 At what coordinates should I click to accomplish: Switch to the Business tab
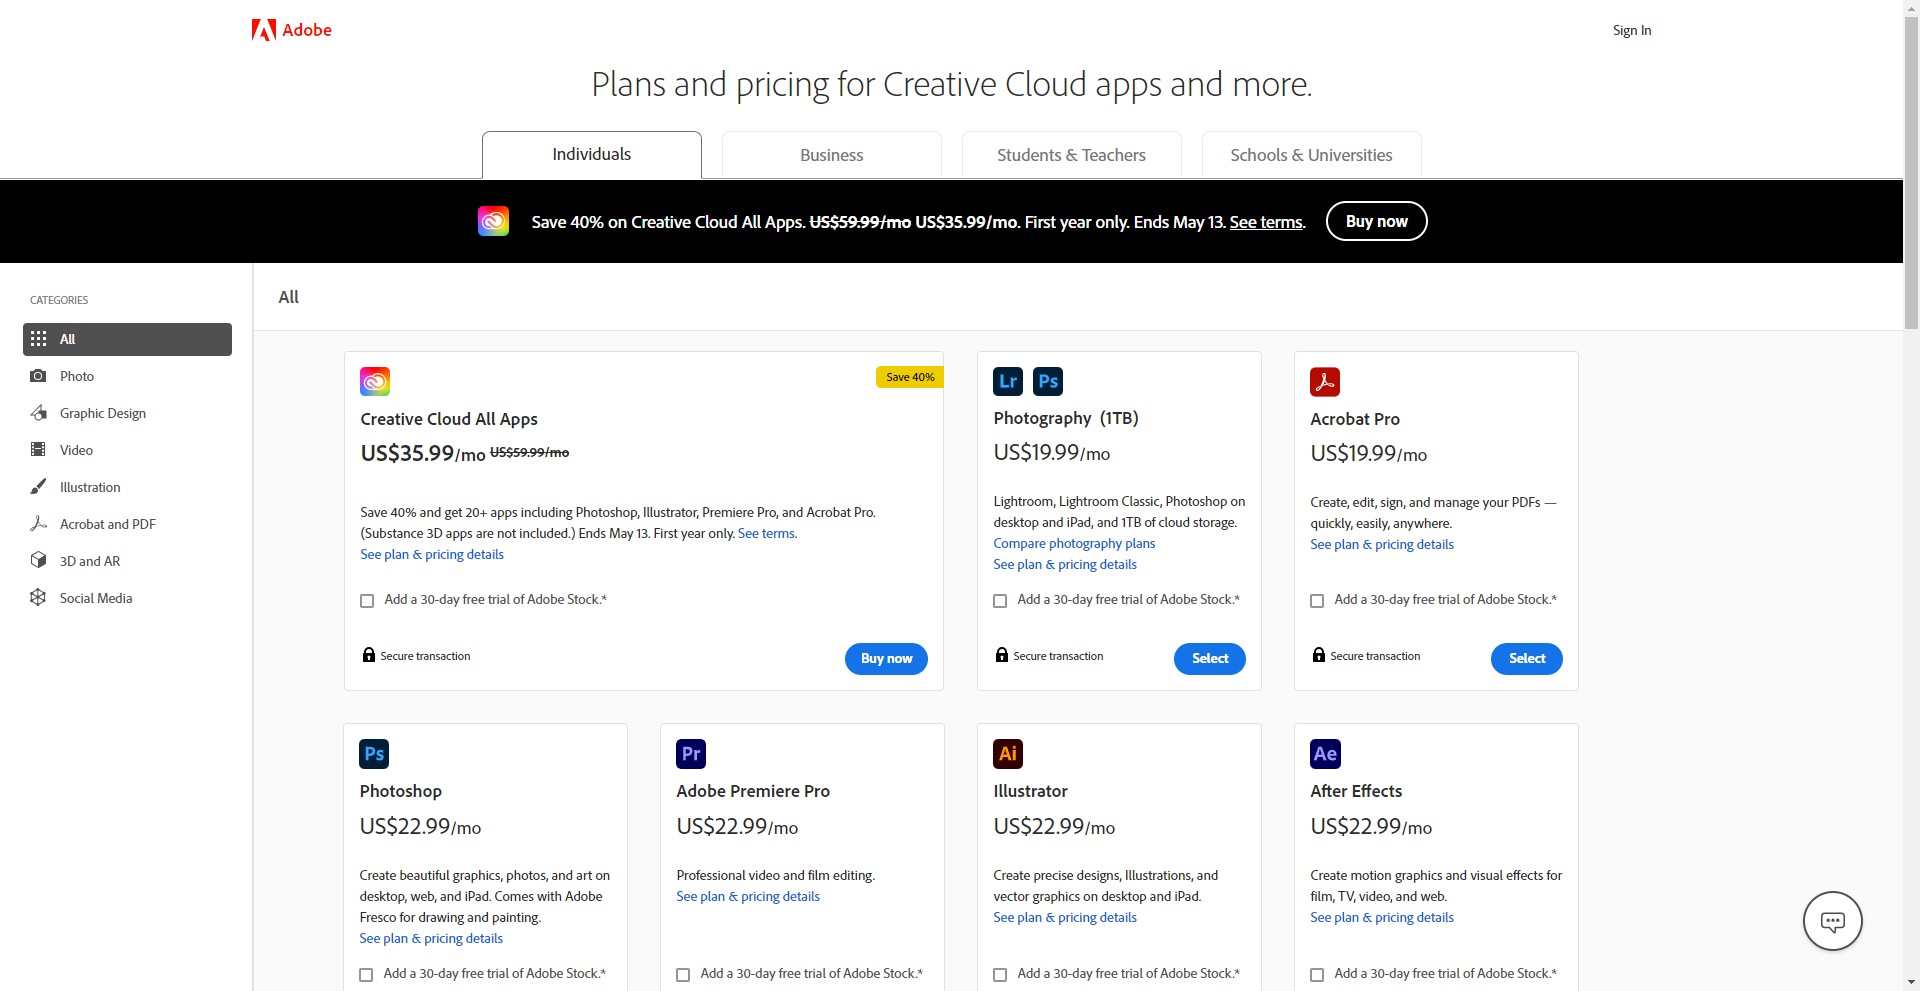pos(831,155)
